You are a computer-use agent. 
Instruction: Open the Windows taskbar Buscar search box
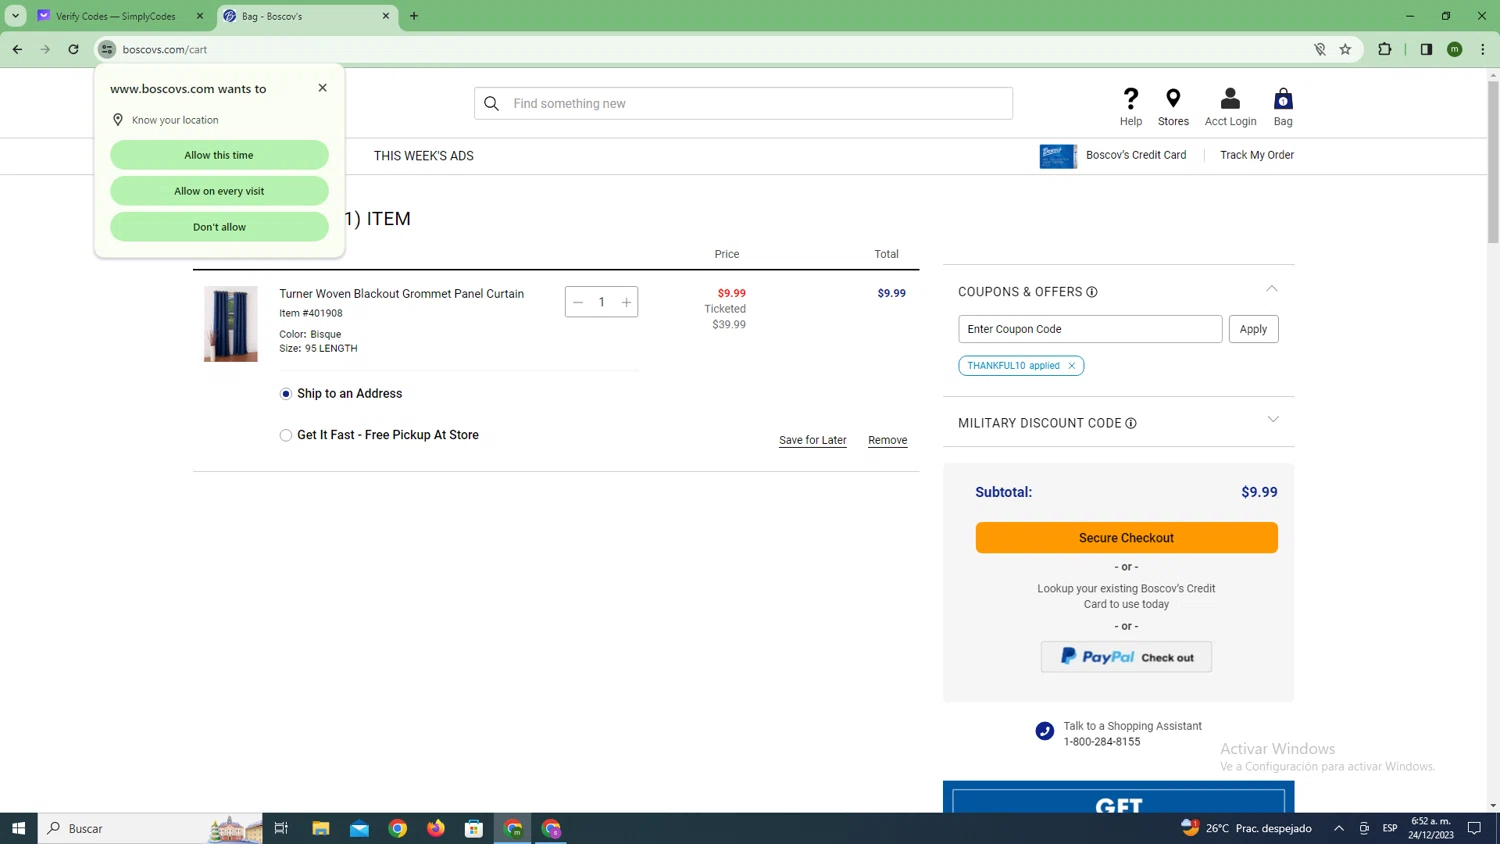point(150,828)
